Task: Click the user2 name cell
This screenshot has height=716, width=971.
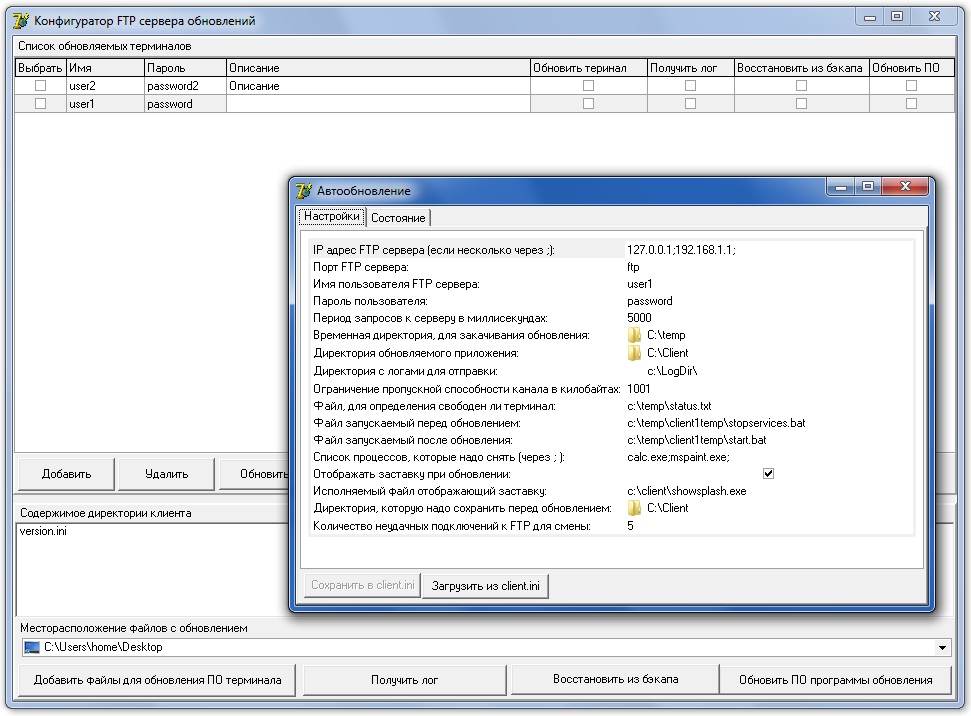Action: pyautogui.click(x=105, y=85)
